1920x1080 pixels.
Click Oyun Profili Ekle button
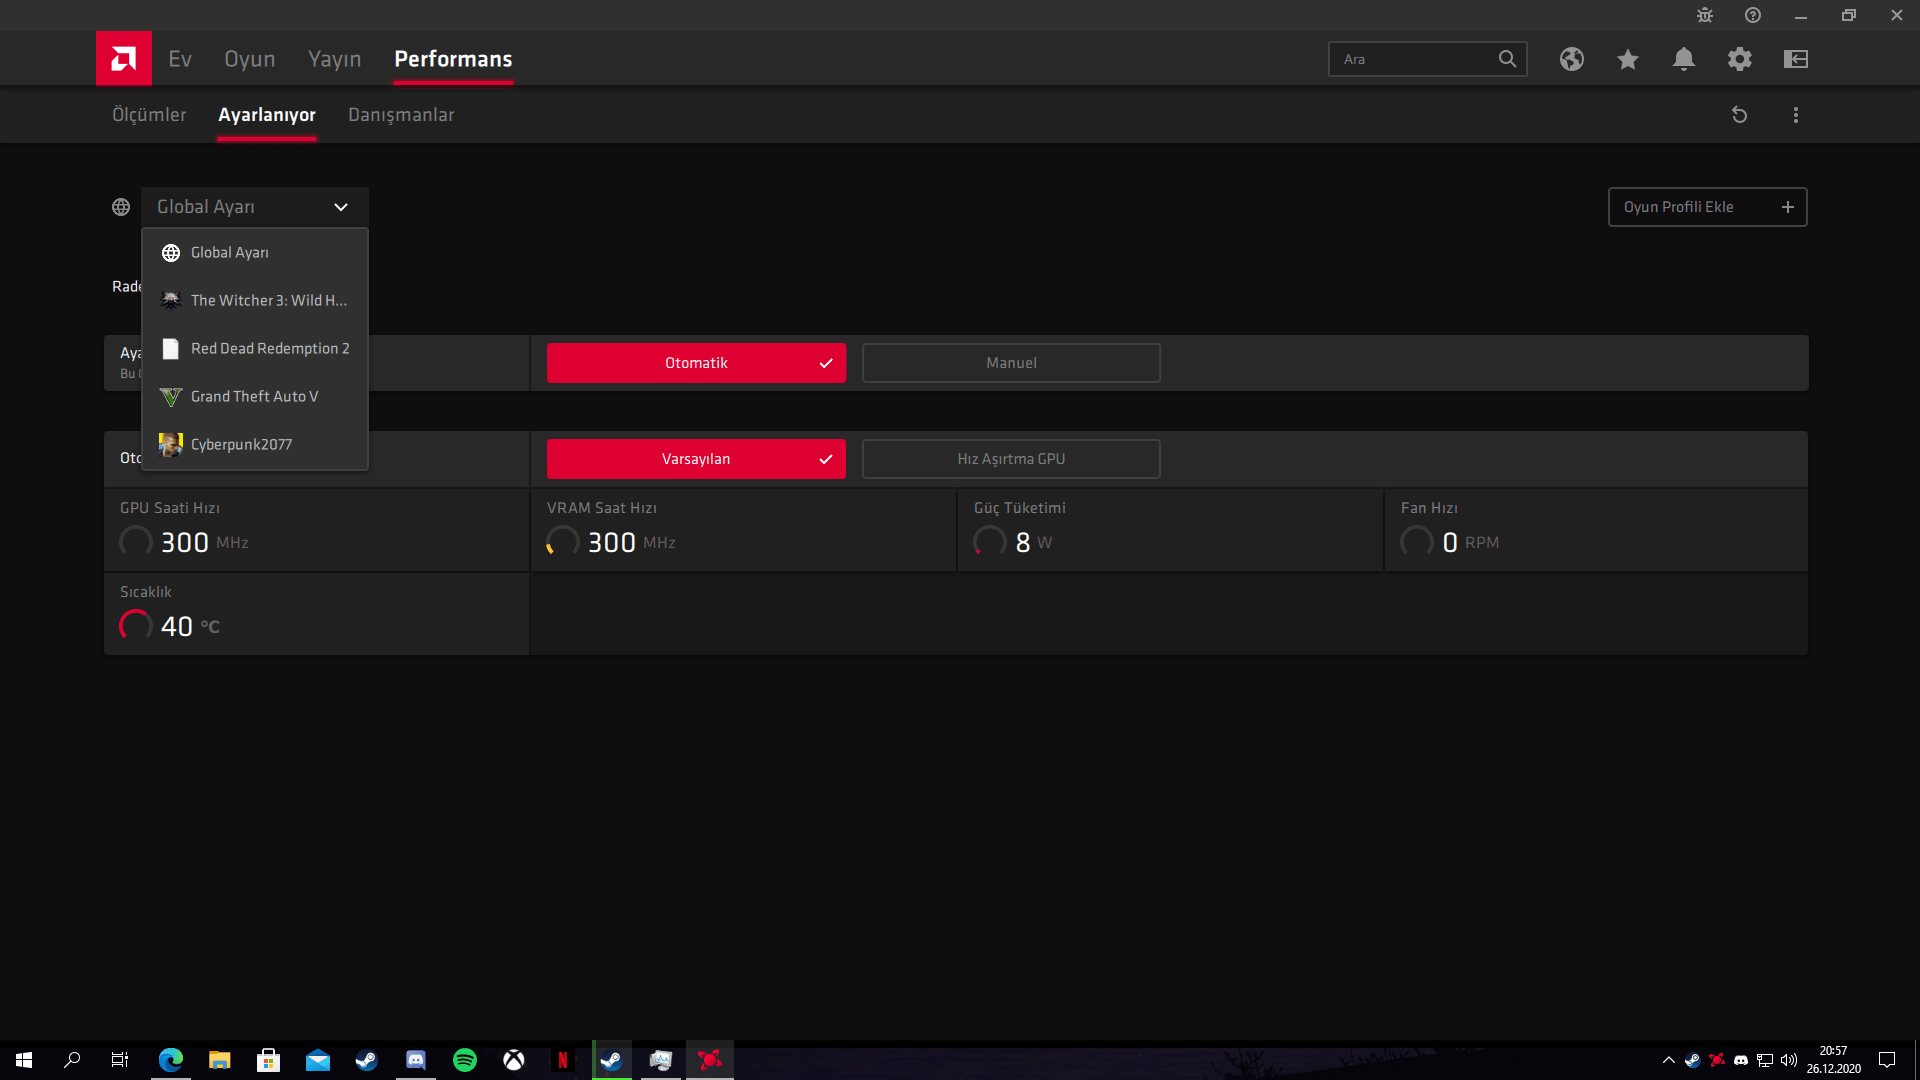[1706, 207]
